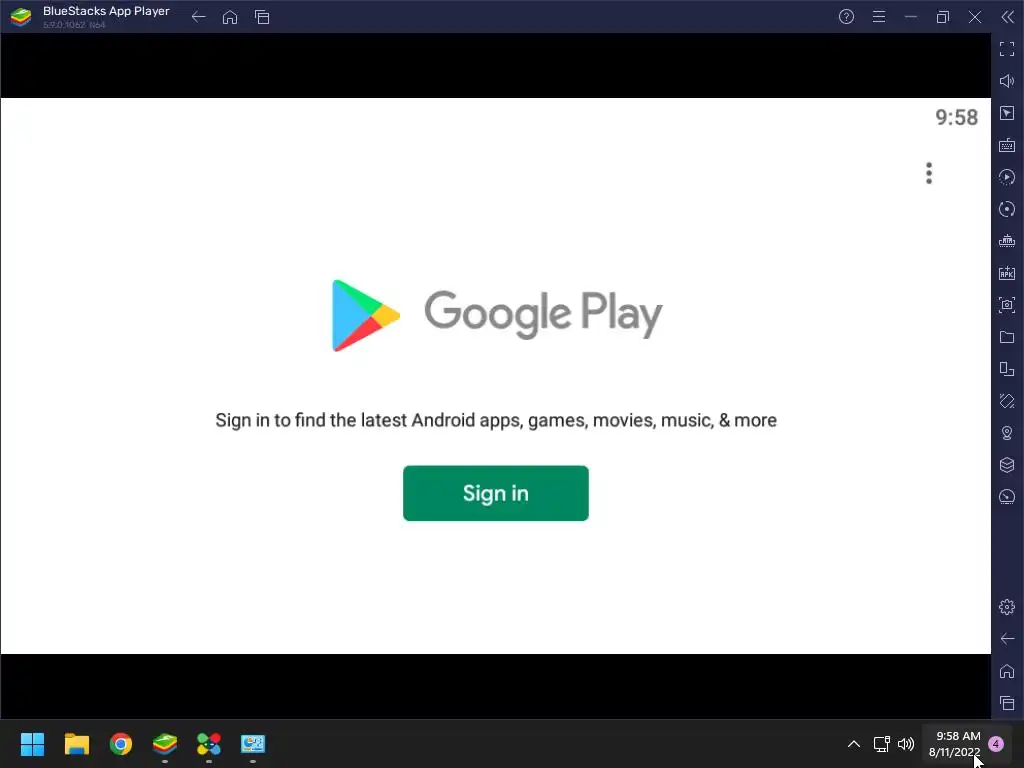Open the macro recorder play icon in sidebar
Screen dimensions: 1024x768
(1007, 177)
